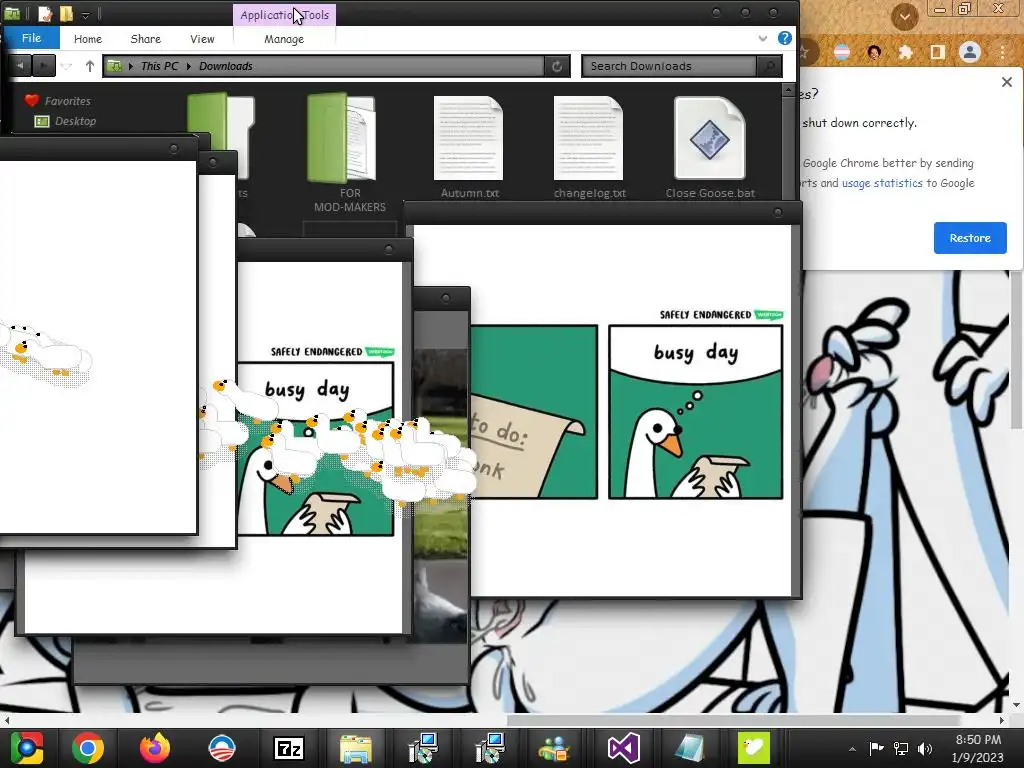This screenshot has width=1024, height=768.
Task: Open Chrome tab search chevron button
Action: click(904, 16)
